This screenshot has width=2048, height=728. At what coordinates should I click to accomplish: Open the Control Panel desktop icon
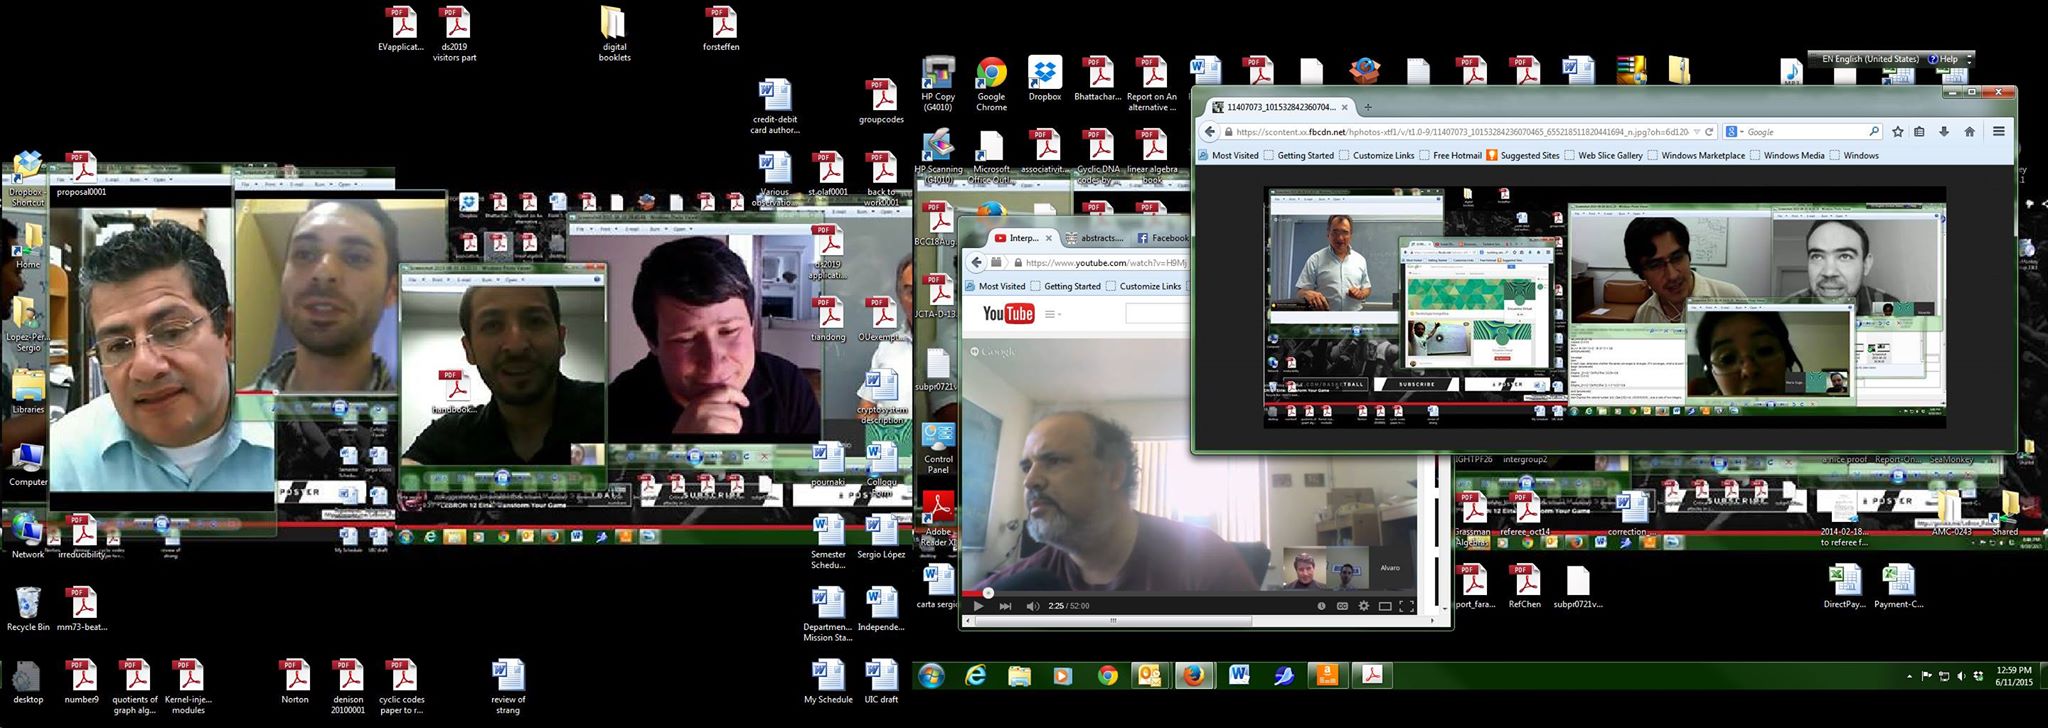pyautogui.click(x=938, y=447)
